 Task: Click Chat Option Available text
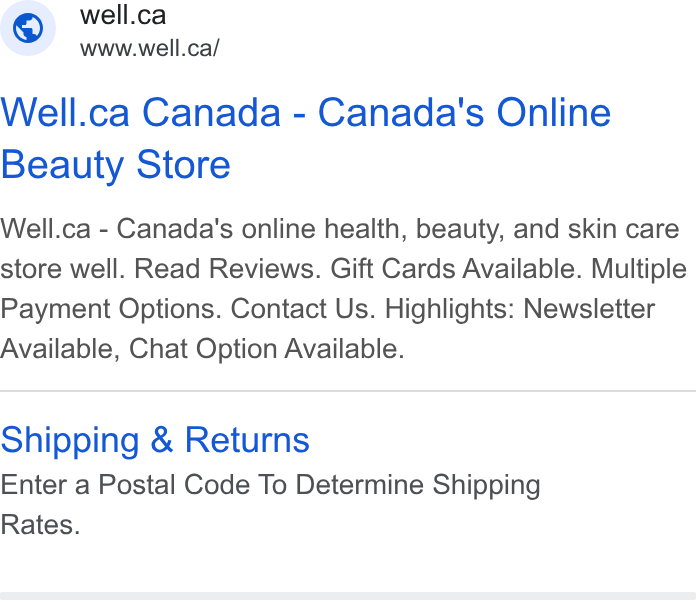click(x=267, y=349)
